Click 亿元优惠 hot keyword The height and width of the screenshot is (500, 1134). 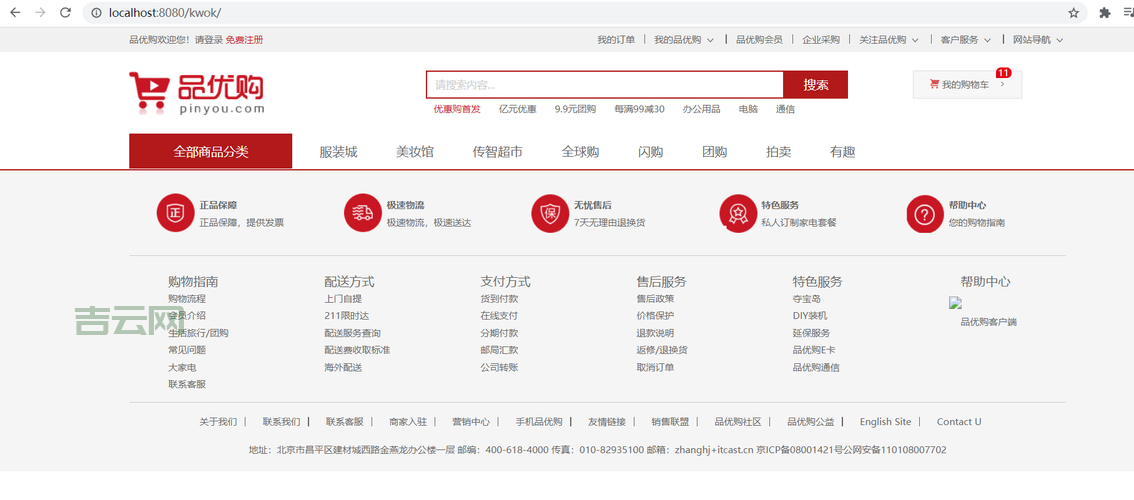pos(518,109)
